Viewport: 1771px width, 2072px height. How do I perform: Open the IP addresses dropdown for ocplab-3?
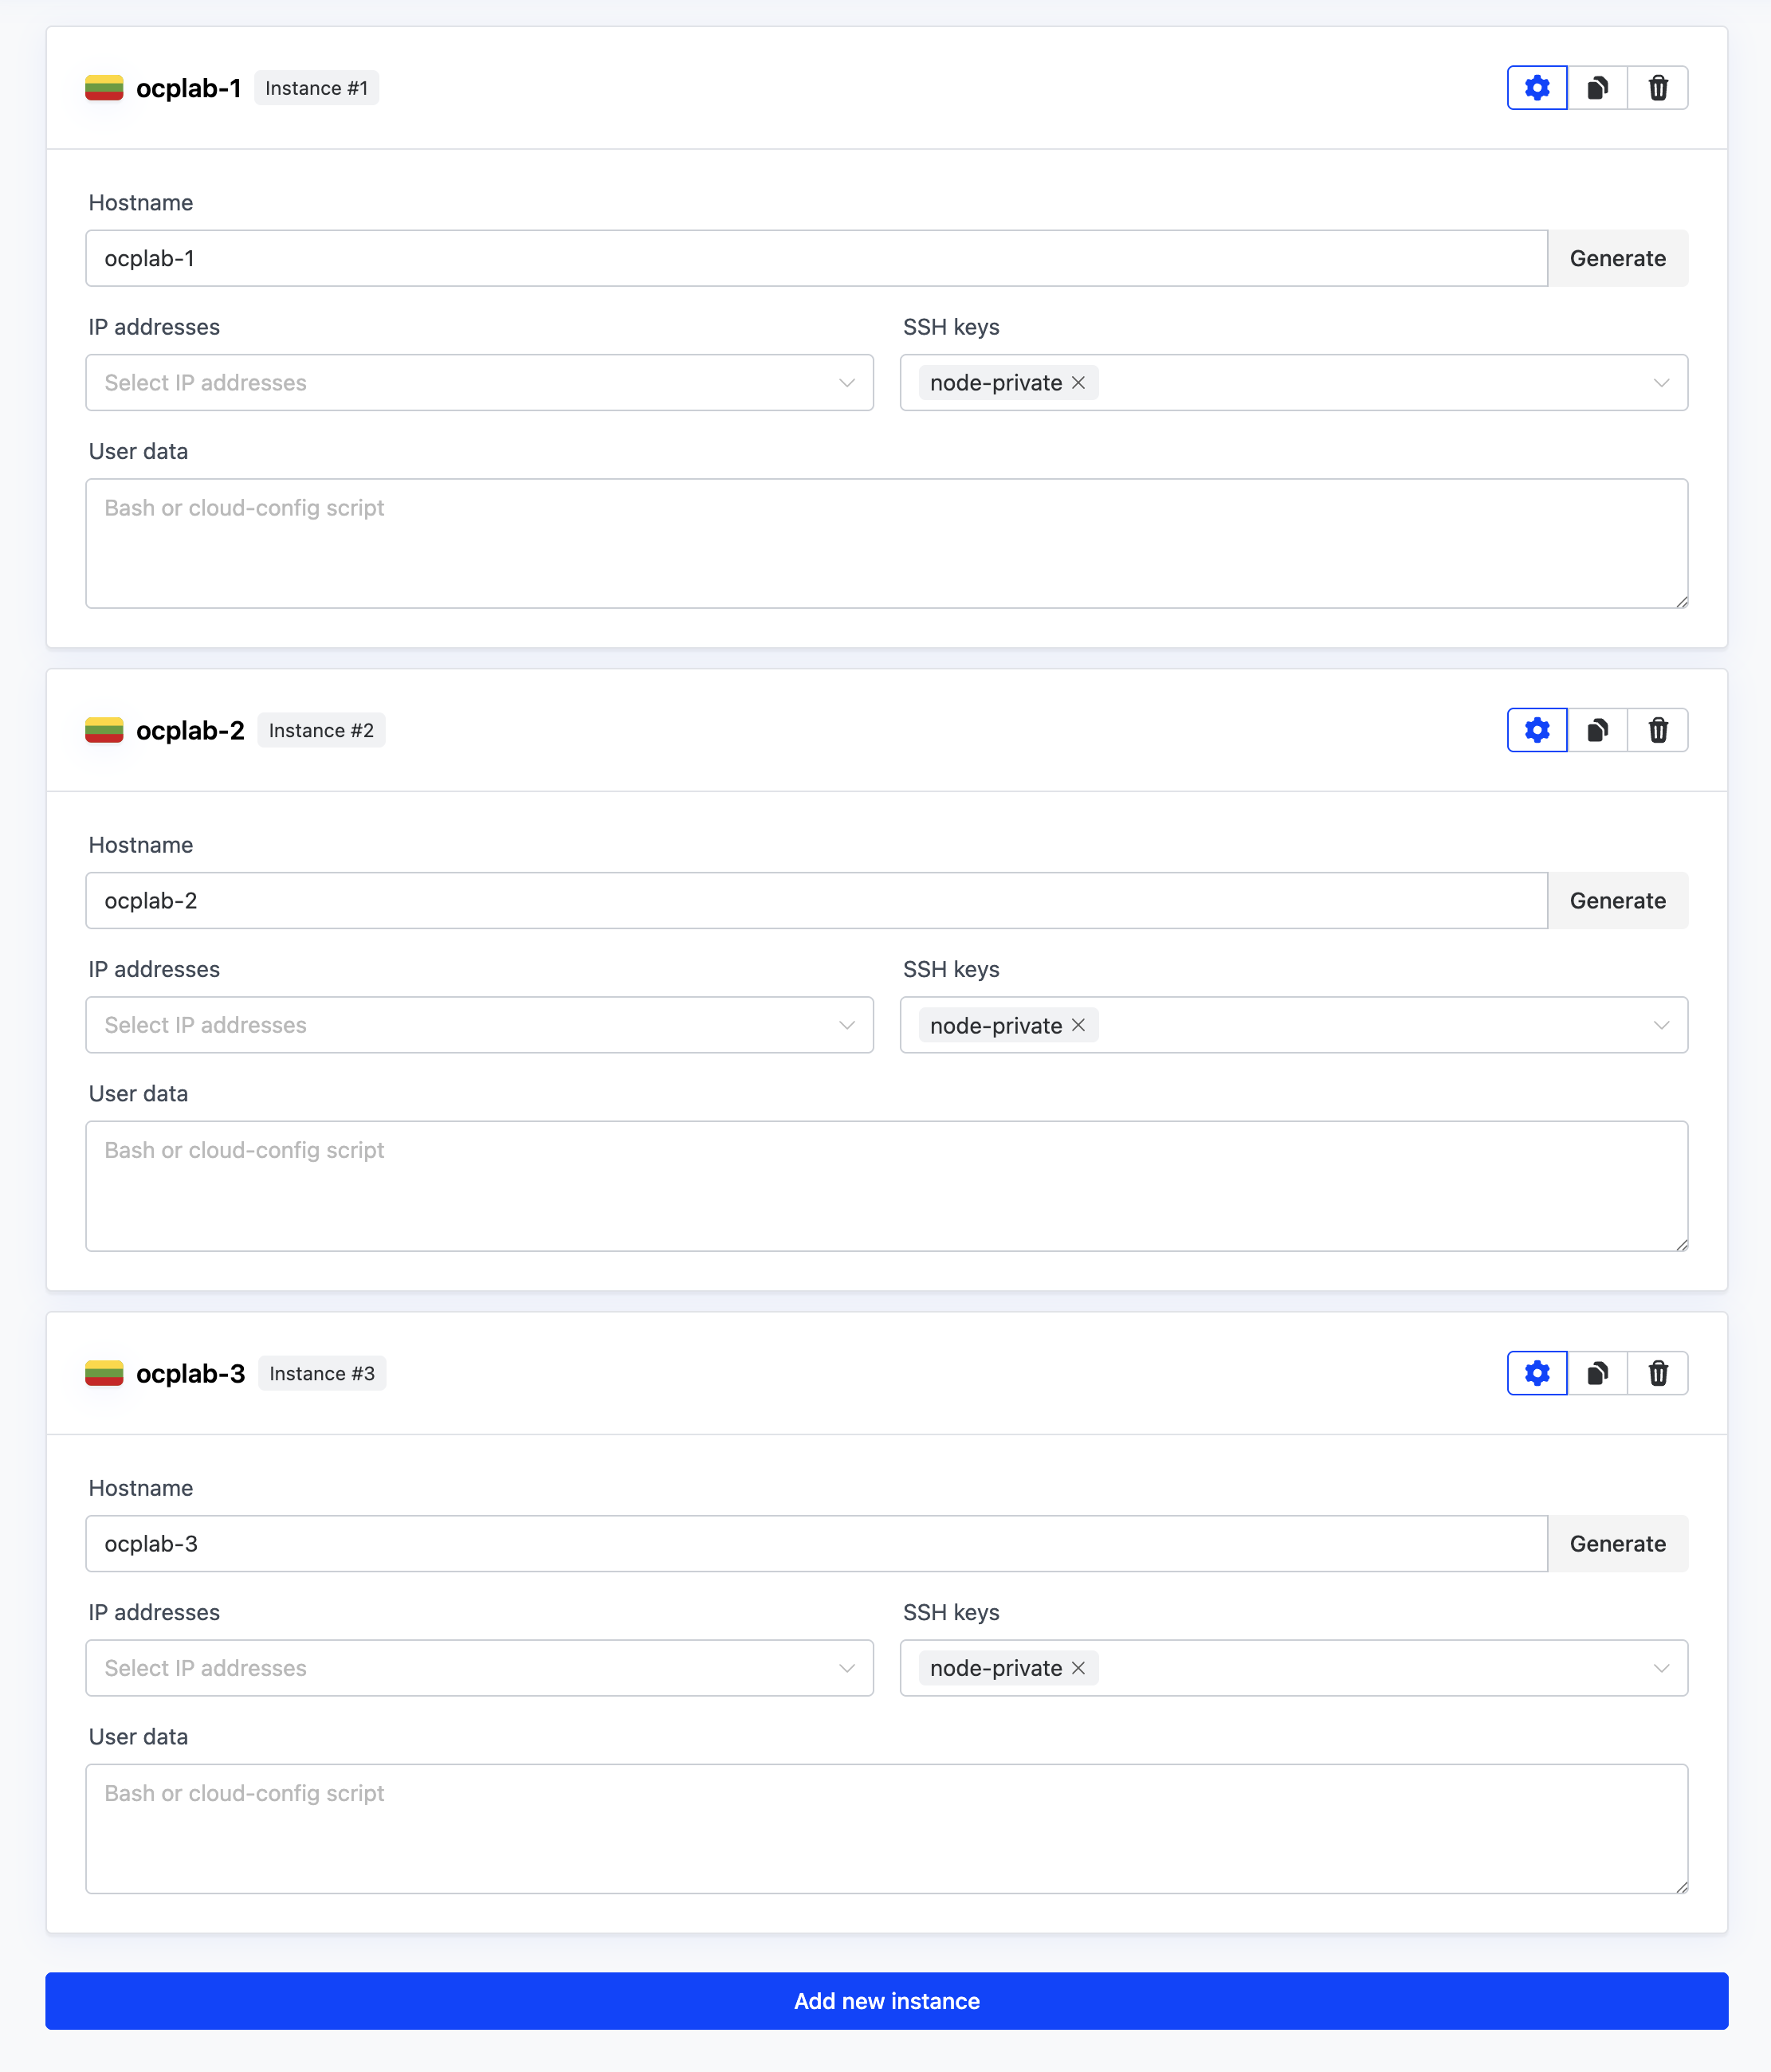[479, 1668]
